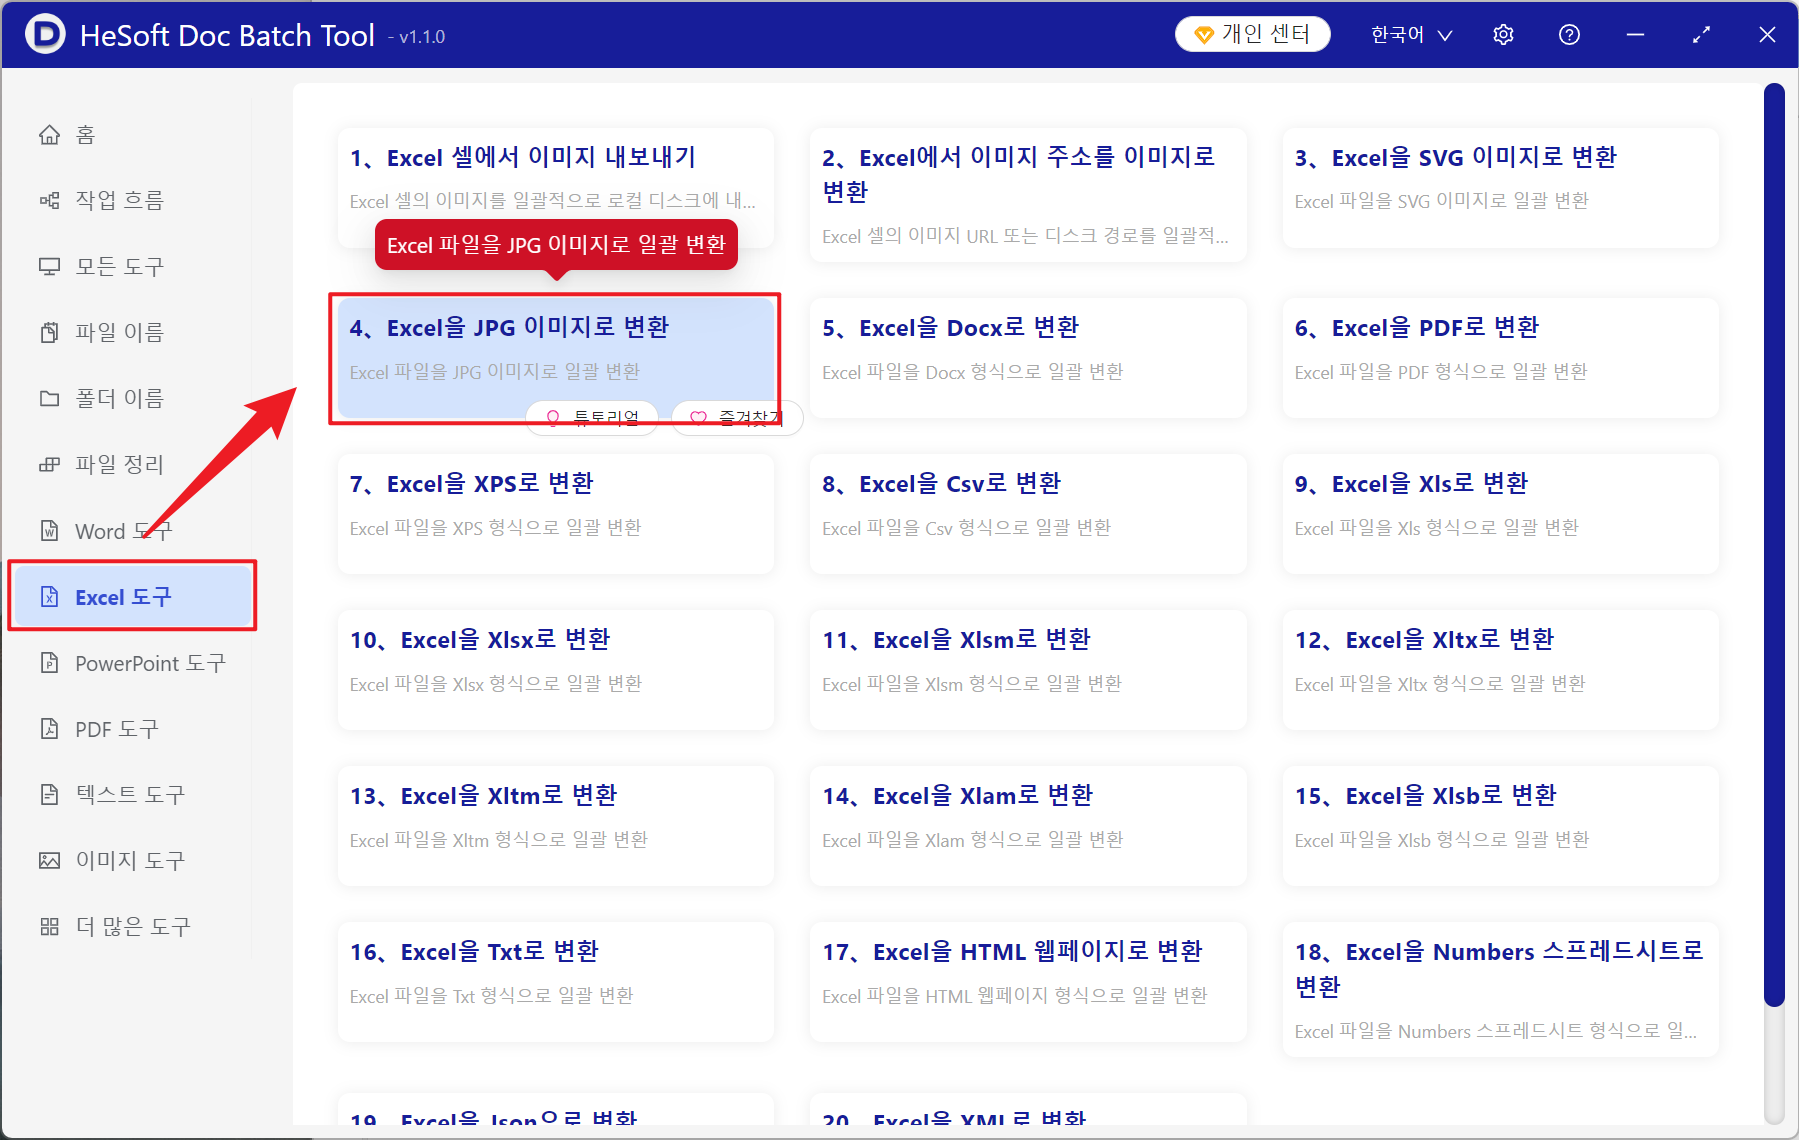Screen dimensions: 1799x1140
Task: Click the workflow icon beside 작업 흐름
Action: click(49, 200)
